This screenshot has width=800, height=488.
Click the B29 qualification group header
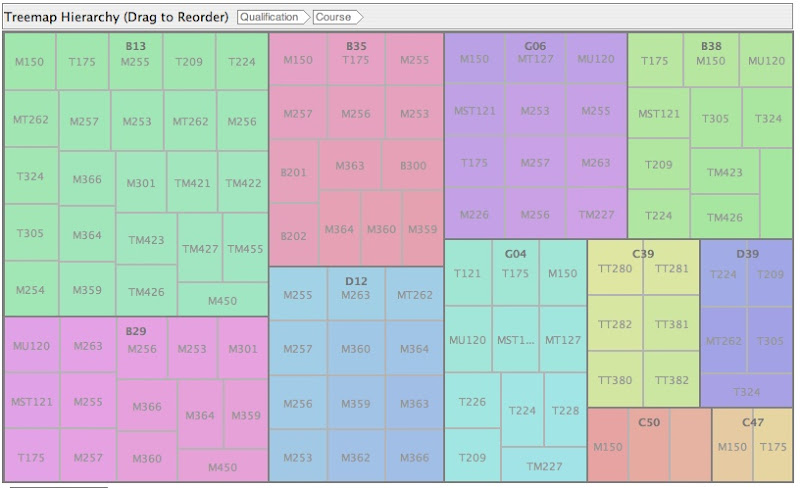135,329
